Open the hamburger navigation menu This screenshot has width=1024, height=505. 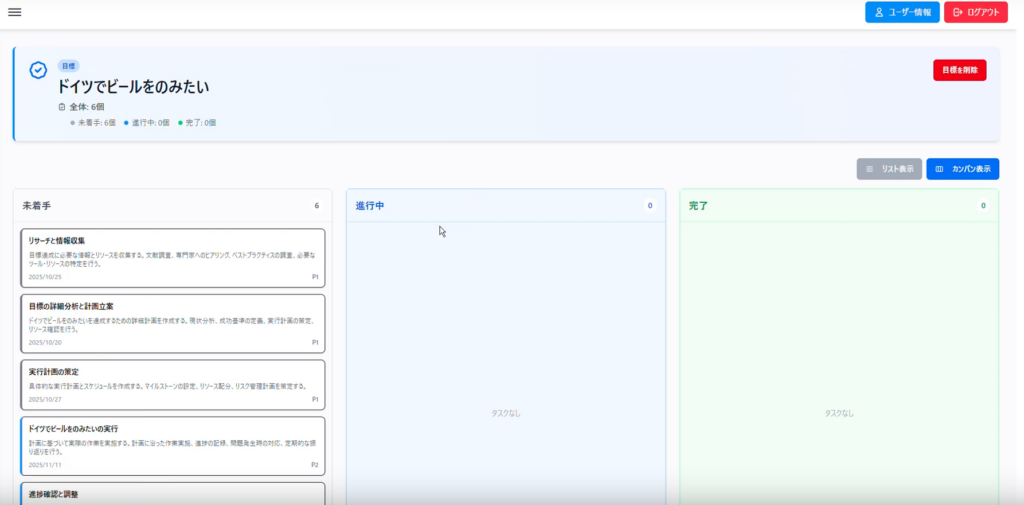15,12
